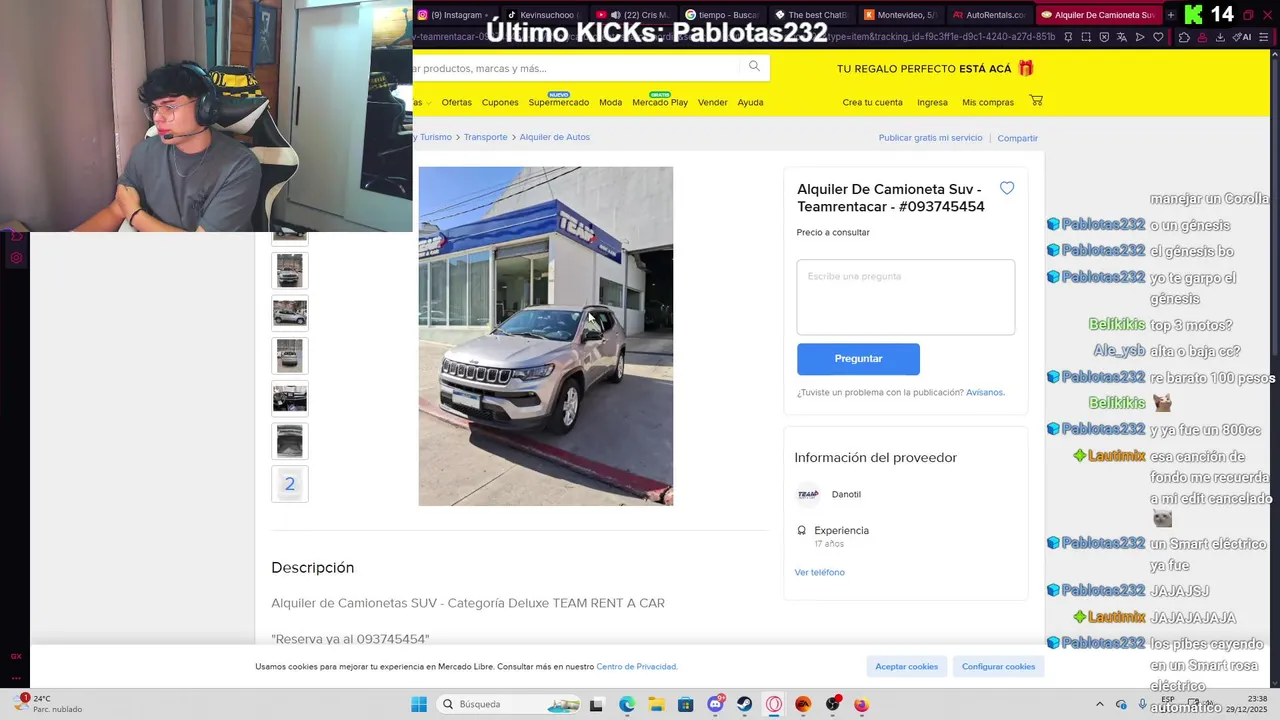Switch to The best ChatB tab
1280x720 pixels.
[811, 15]
